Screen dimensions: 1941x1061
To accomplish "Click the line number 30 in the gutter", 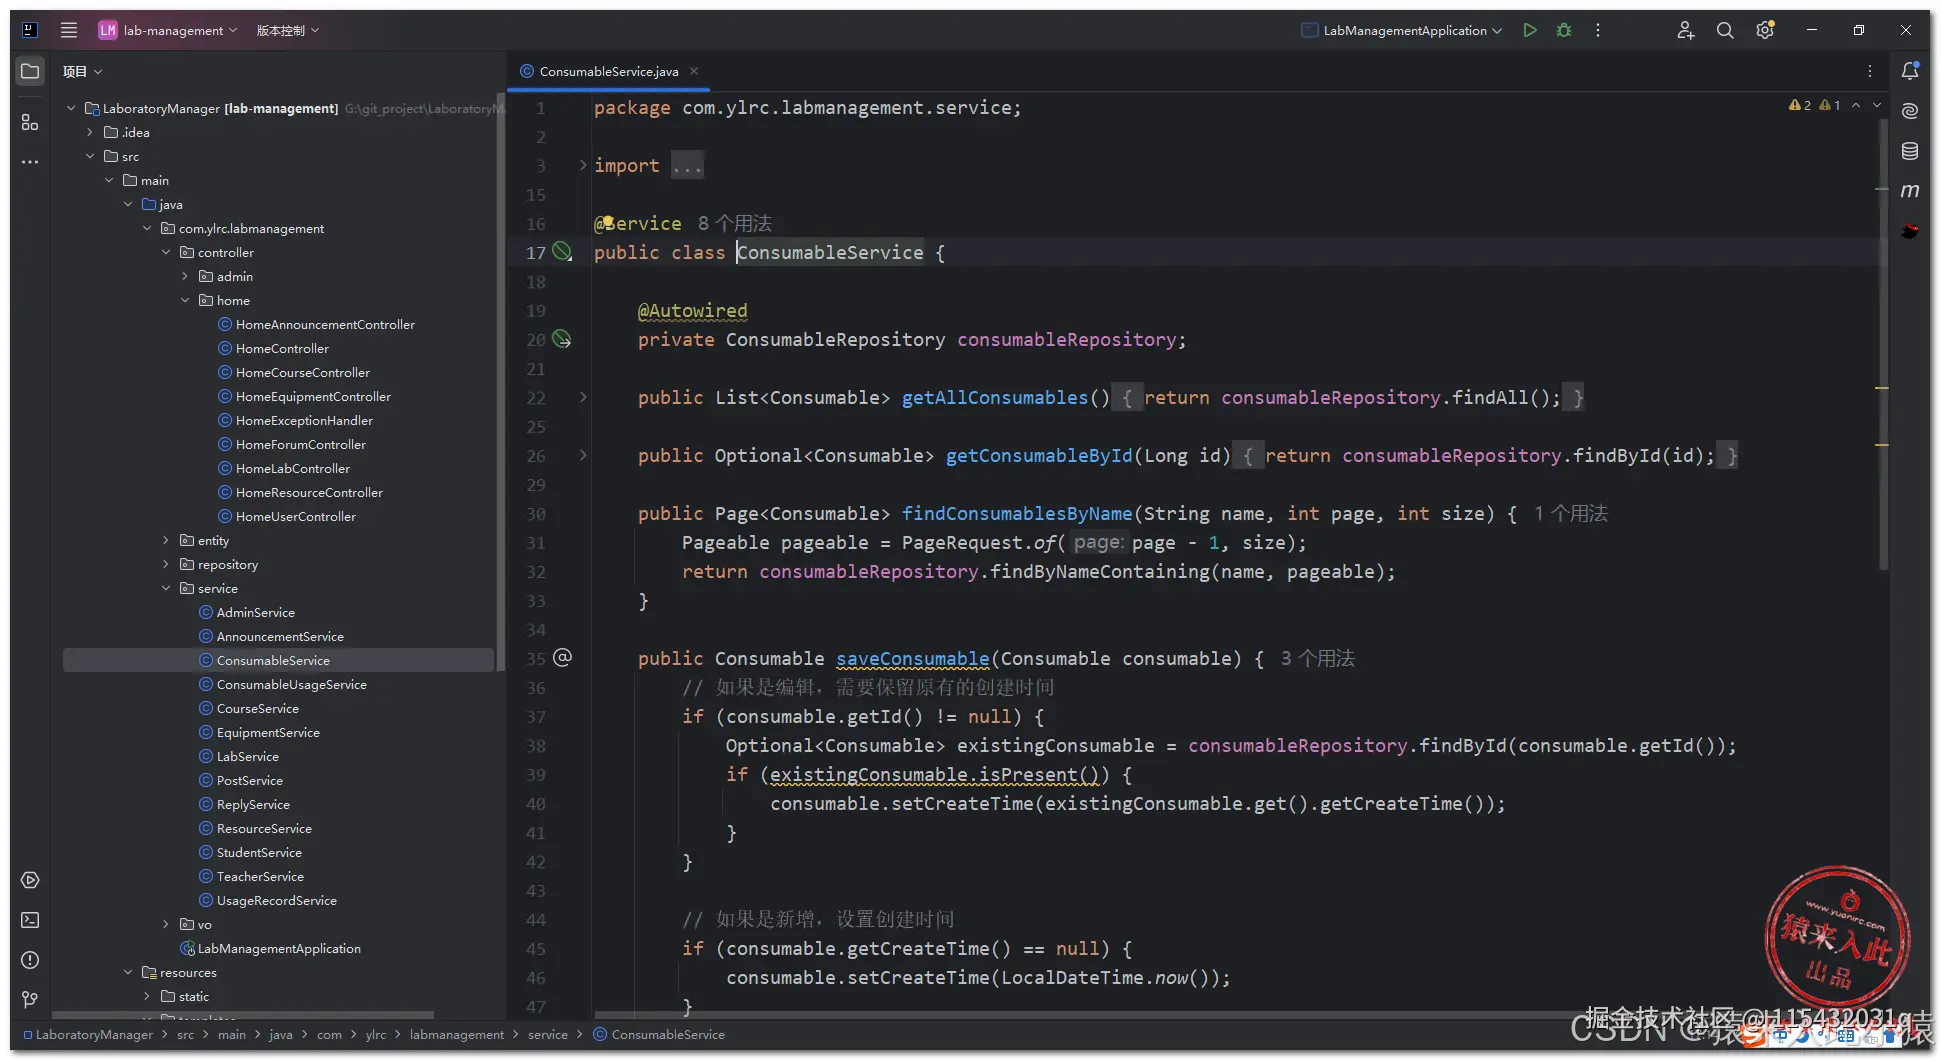I will [536, 513].
